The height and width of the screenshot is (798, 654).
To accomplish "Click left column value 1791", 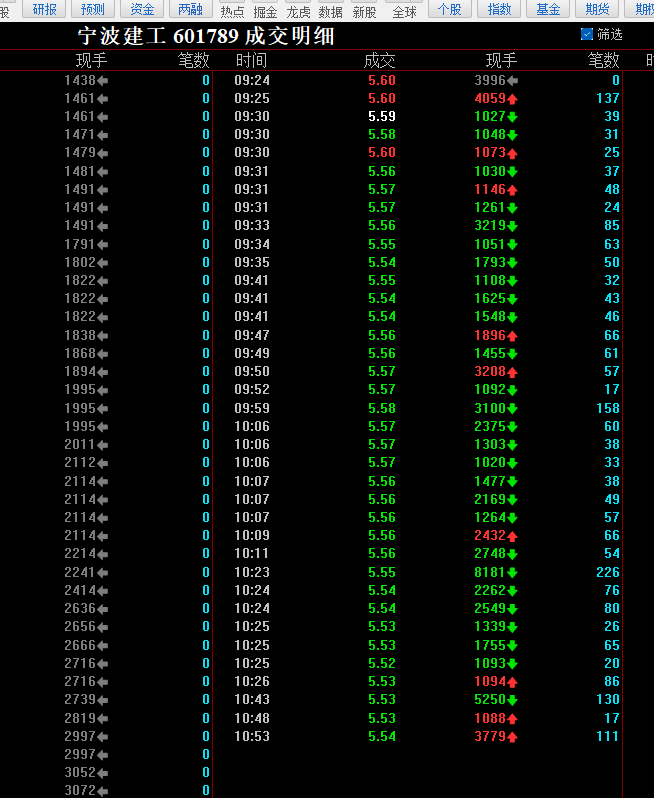I will coord(80,244).
